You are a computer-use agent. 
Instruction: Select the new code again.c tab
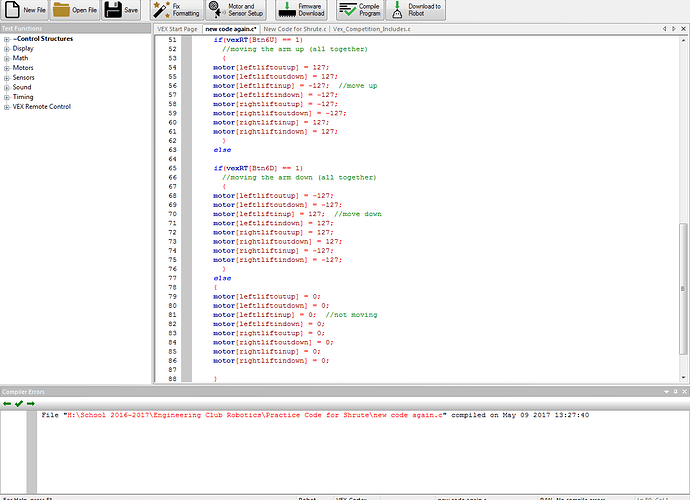(231, 29)
